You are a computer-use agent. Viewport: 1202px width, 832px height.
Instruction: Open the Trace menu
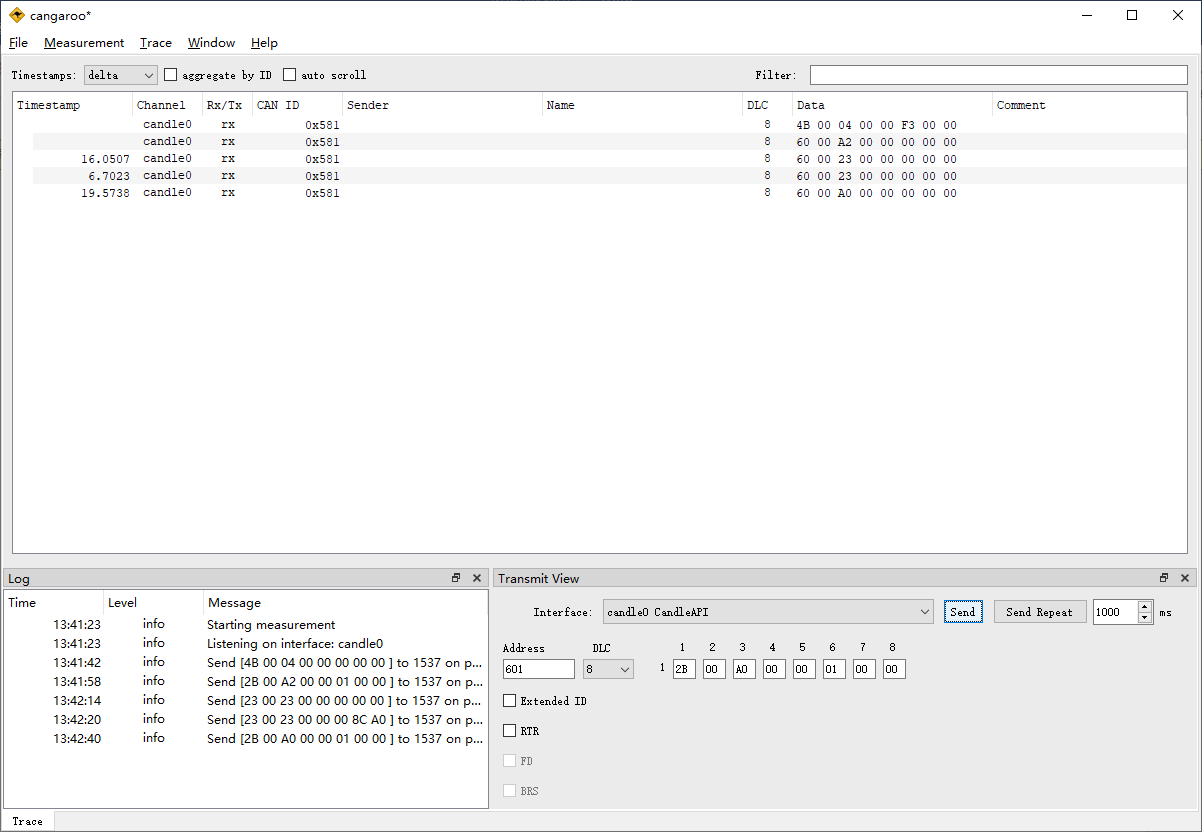pos(156,43)
